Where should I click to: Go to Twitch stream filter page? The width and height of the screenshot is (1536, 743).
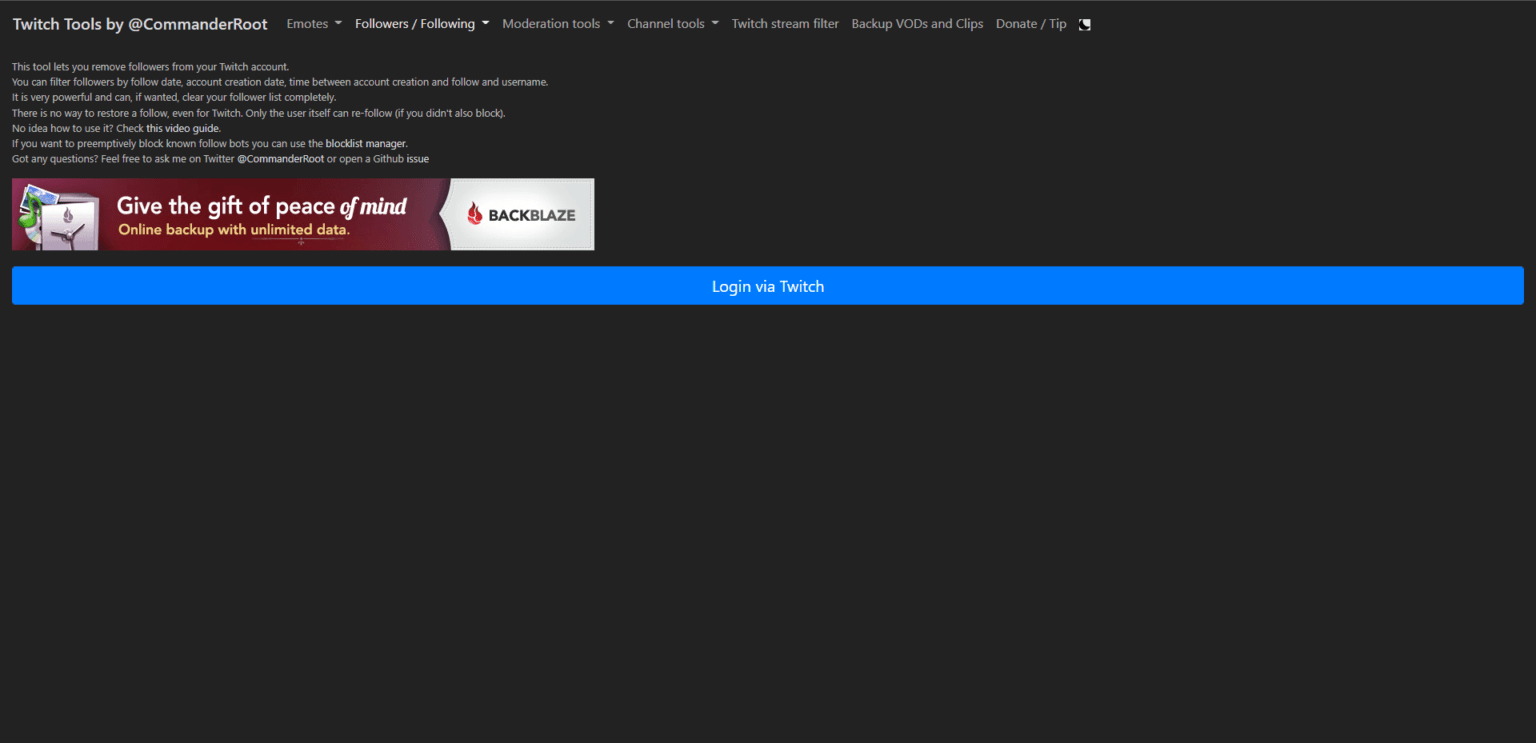[x=785, y=24]
